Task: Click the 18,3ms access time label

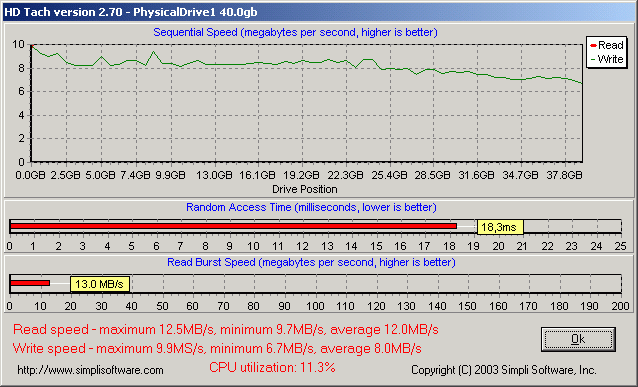Action: [x=500, y=227]
